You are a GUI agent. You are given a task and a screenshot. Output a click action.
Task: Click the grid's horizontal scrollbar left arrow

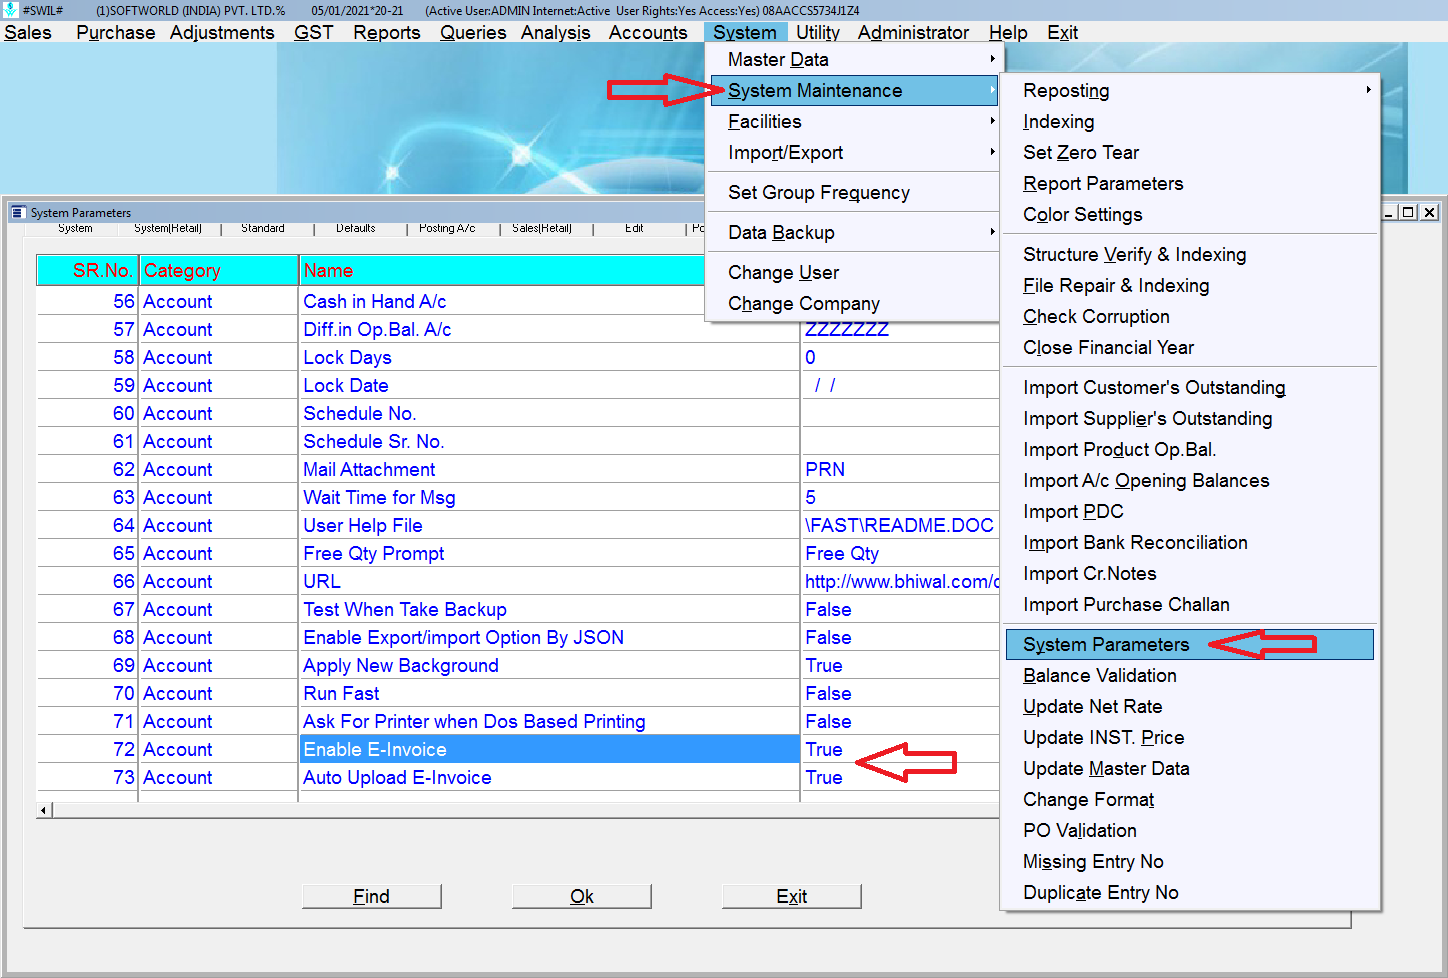[x=44, y=810]
